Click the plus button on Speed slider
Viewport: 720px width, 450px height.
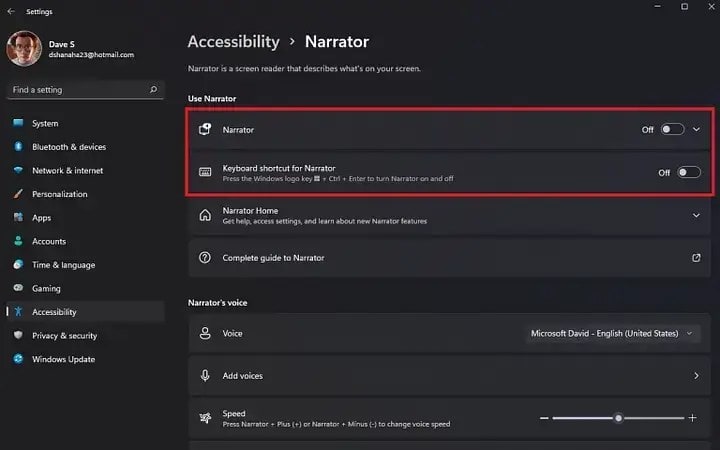pos(692,418)
